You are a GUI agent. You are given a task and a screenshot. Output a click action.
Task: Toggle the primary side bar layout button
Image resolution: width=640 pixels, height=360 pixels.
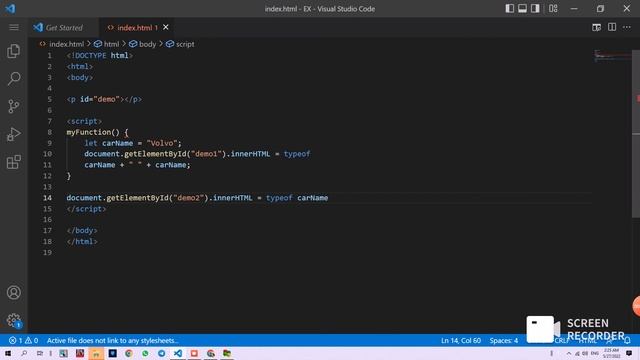pyautogui.click(x=509, y=9)
